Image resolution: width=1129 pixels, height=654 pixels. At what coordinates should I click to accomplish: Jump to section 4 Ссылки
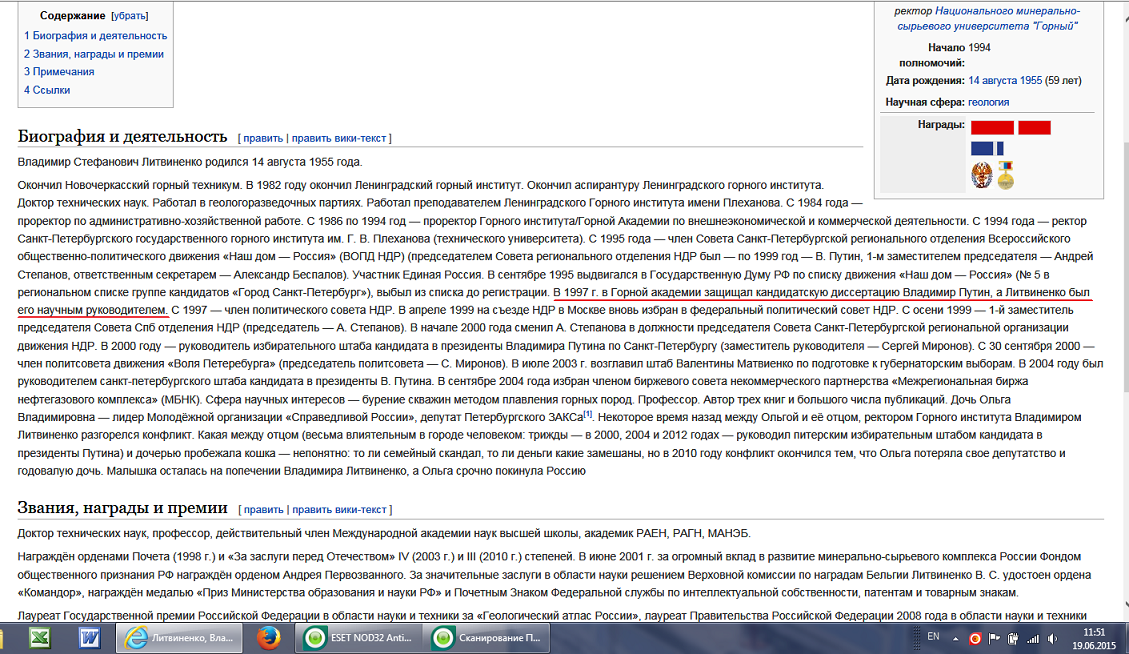click(47, 90)
